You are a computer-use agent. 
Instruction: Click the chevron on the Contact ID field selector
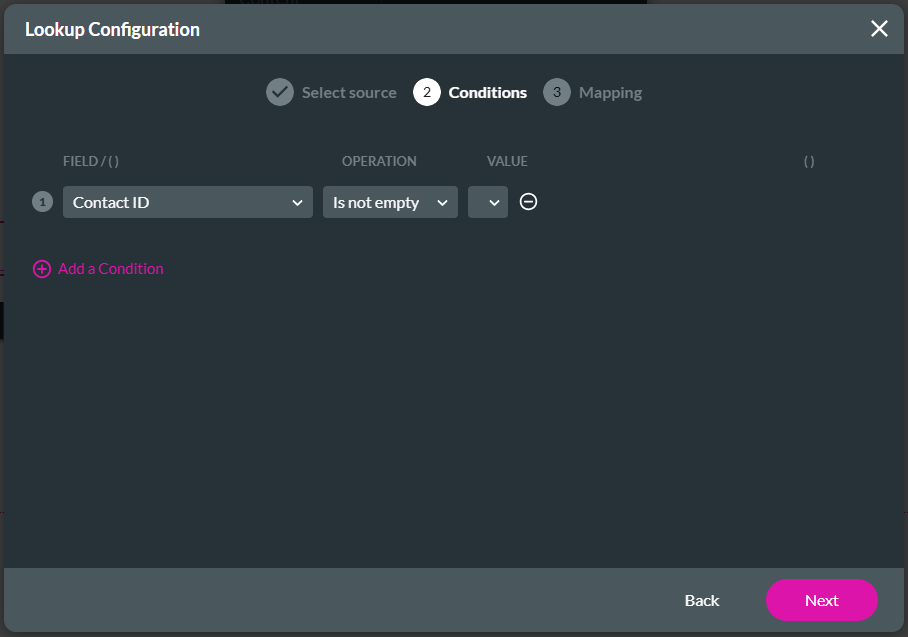[x=298, y=201]
